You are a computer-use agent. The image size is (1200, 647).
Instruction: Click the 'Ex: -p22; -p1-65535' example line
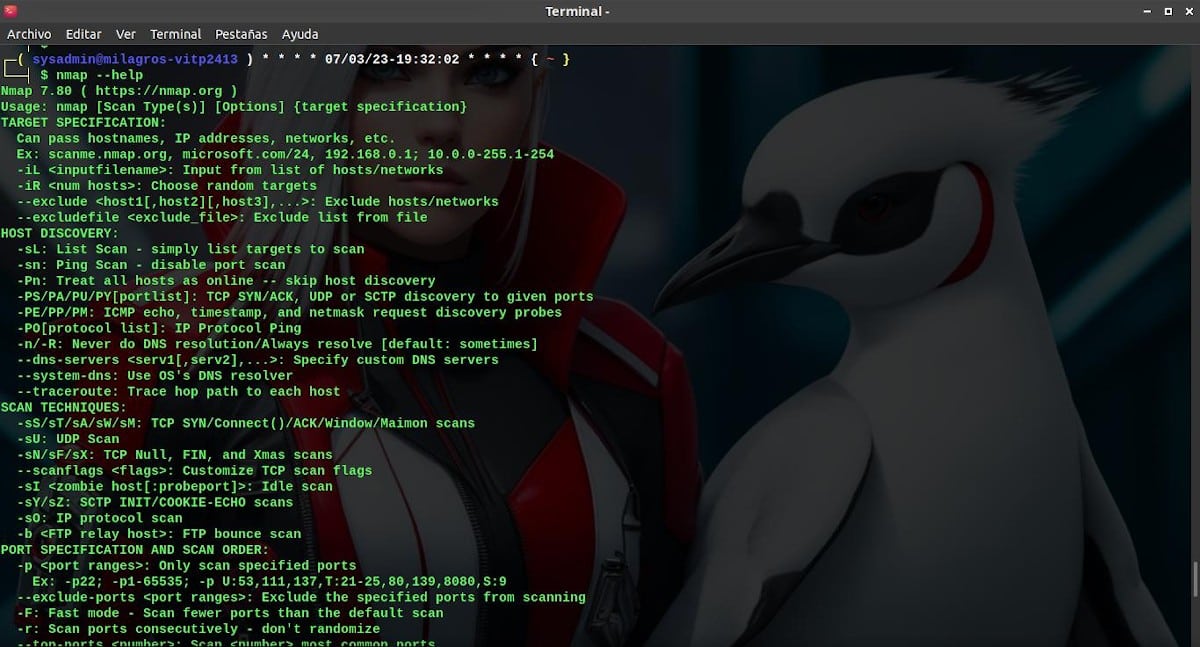(x=269, y=581)
